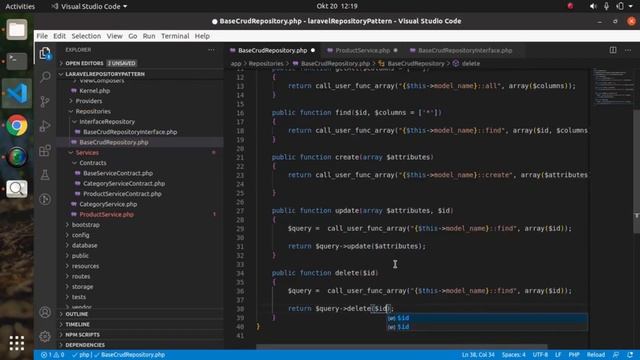Click the bottom timeline app icon in activity bar
Image resolution: width=640 pixels, height=360 pixels.
point(45,199)
